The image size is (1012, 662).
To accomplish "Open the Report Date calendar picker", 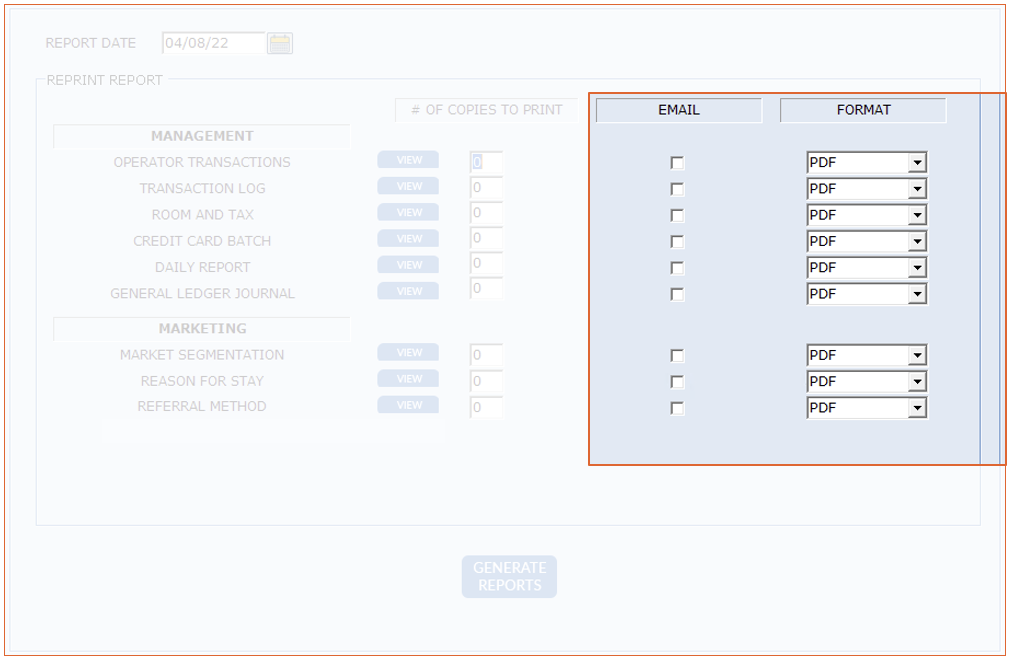I will pyautogui.click(x=280, y=43).
